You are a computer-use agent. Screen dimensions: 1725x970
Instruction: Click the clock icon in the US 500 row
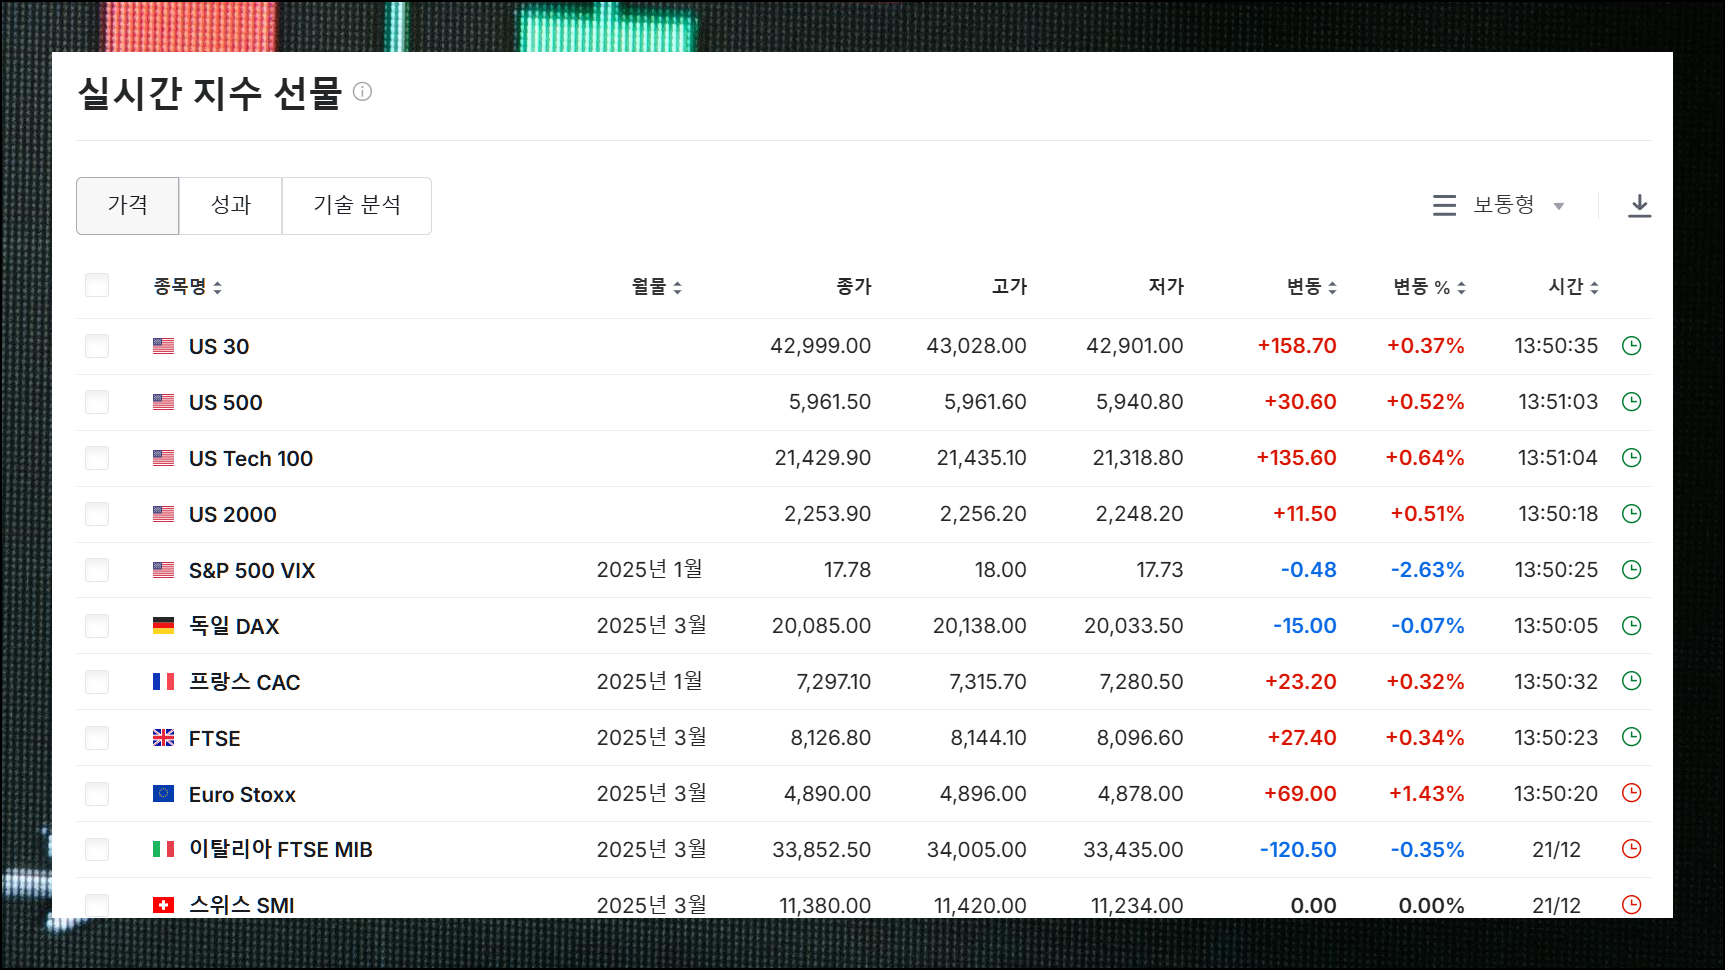click(x=1631, y=402)
